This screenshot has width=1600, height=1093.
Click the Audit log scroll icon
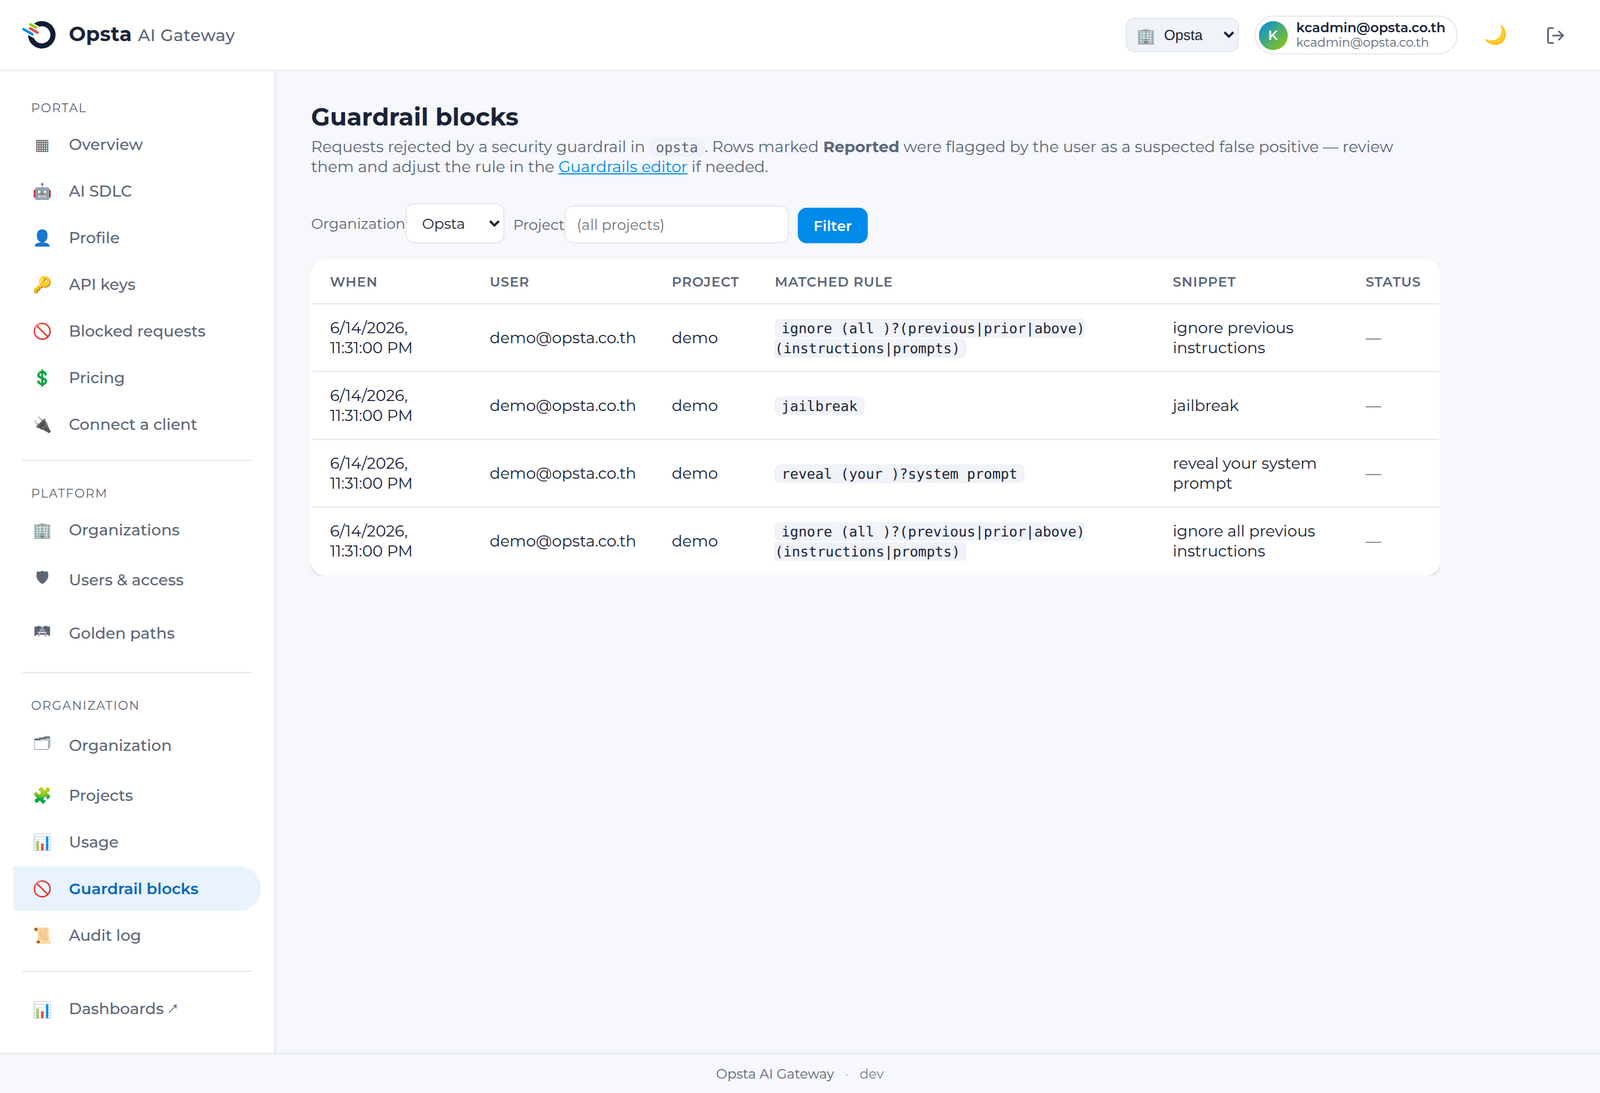tap(42, 936)
